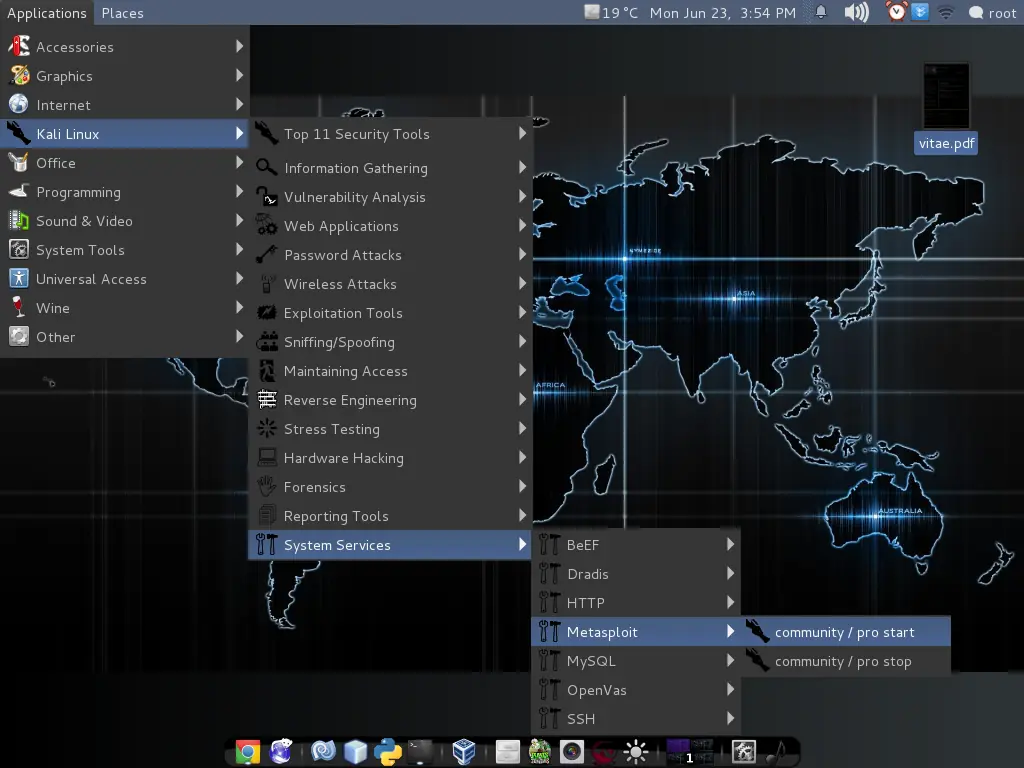Click the red alarm clock tray icon
Screen dimensions: 1024x768
click(897, 12)
